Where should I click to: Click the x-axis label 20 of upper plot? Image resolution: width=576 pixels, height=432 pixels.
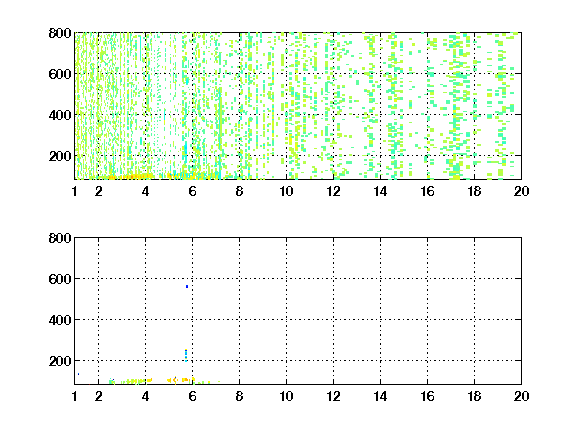521,191
